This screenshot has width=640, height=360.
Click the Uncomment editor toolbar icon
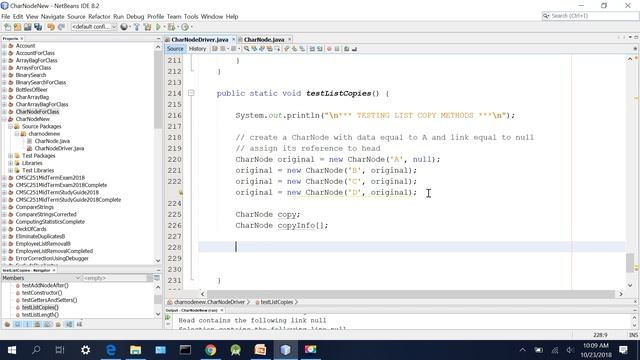(354, 49)
